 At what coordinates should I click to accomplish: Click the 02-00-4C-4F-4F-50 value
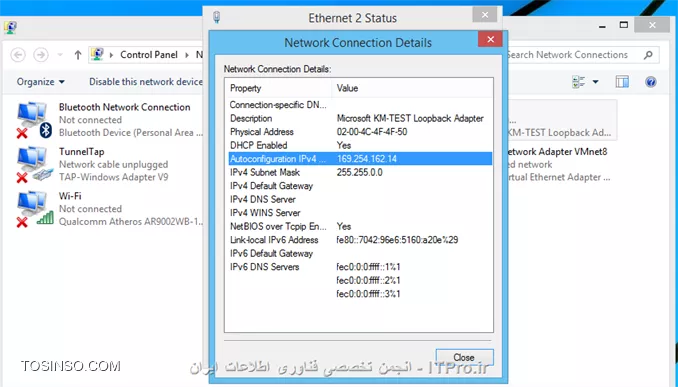click(x=372, y=132)
